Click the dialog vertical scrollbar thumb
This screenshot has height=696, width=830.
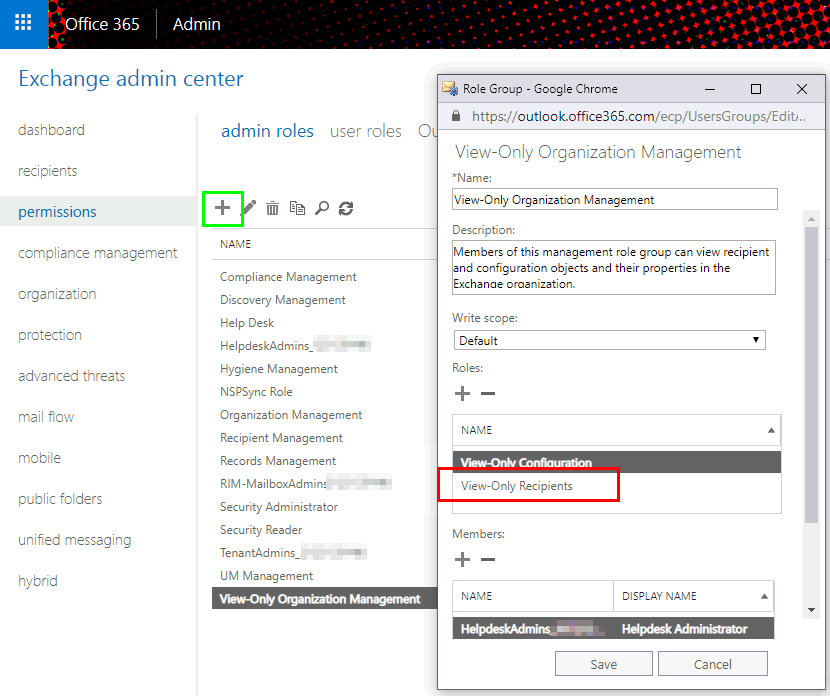[x=811, y=375]
